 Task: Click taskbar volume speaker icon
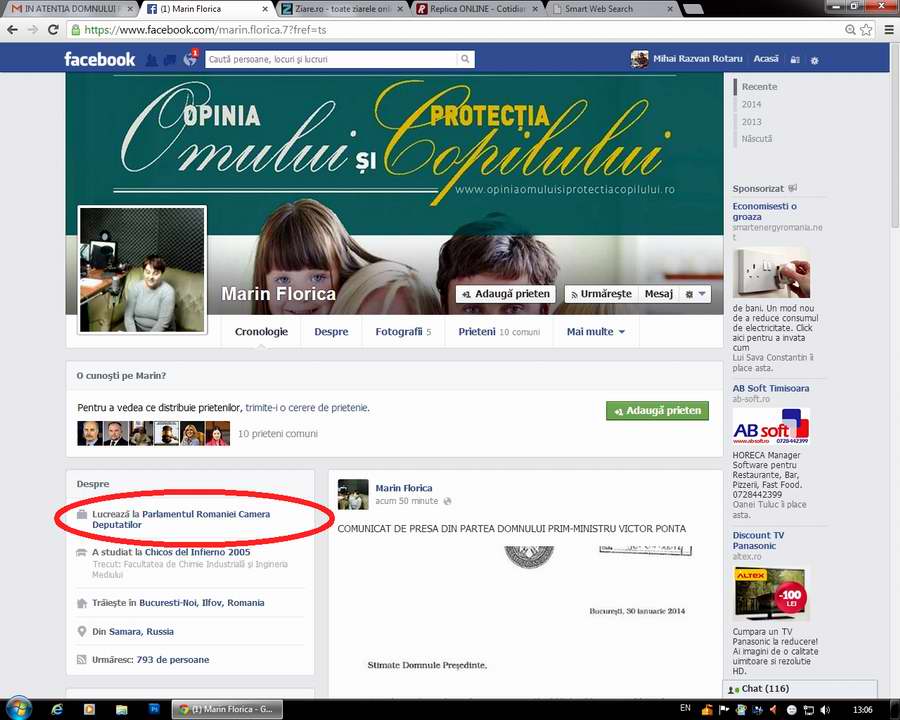tap(825, 710)
